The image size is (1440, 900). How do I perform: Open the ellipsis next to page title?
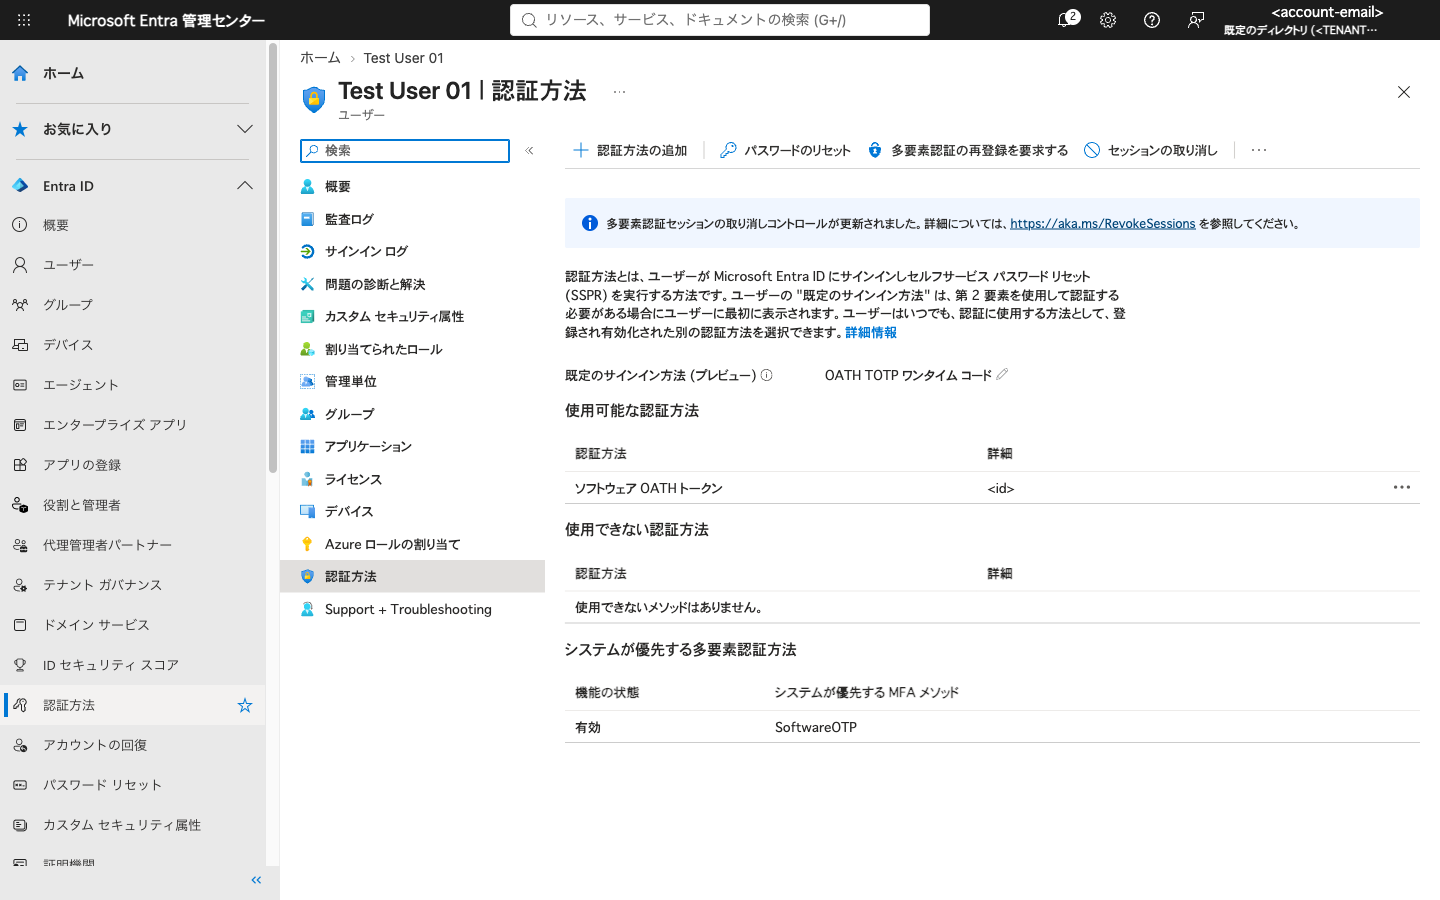[619, 91]
